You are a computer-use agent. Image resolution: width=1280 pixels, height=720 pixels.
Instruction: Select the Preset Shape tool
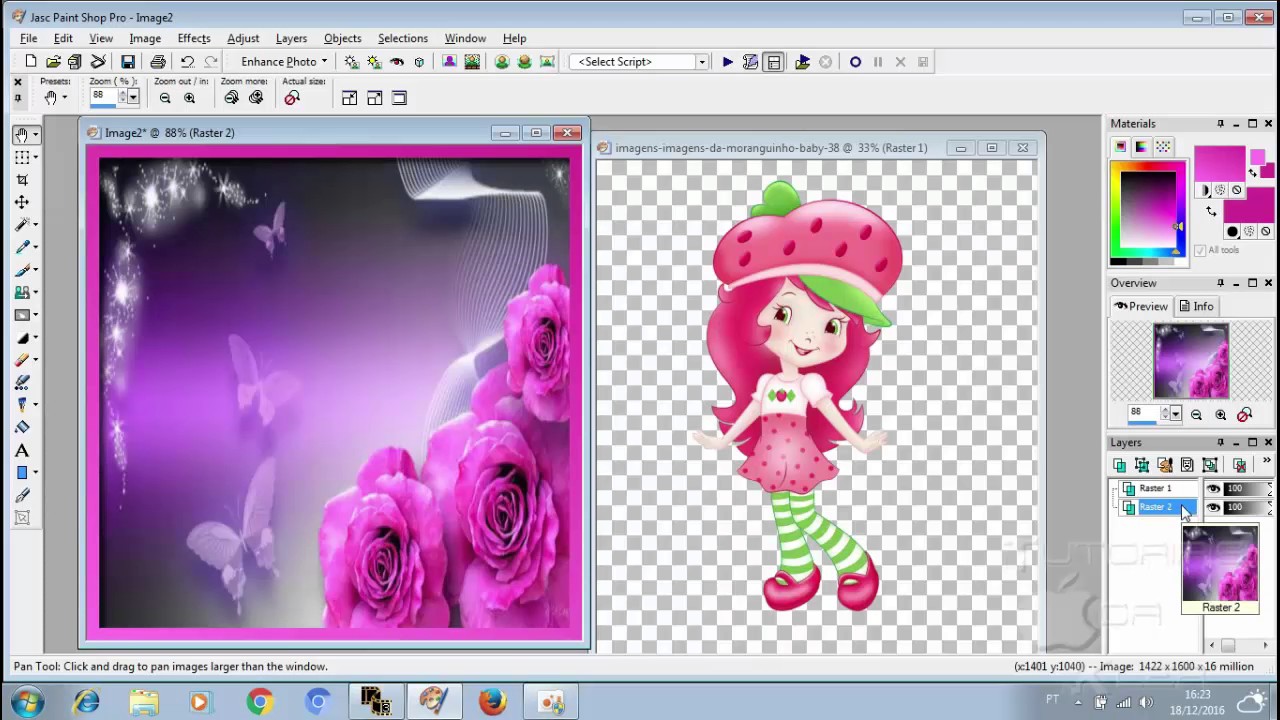(21, 472)
